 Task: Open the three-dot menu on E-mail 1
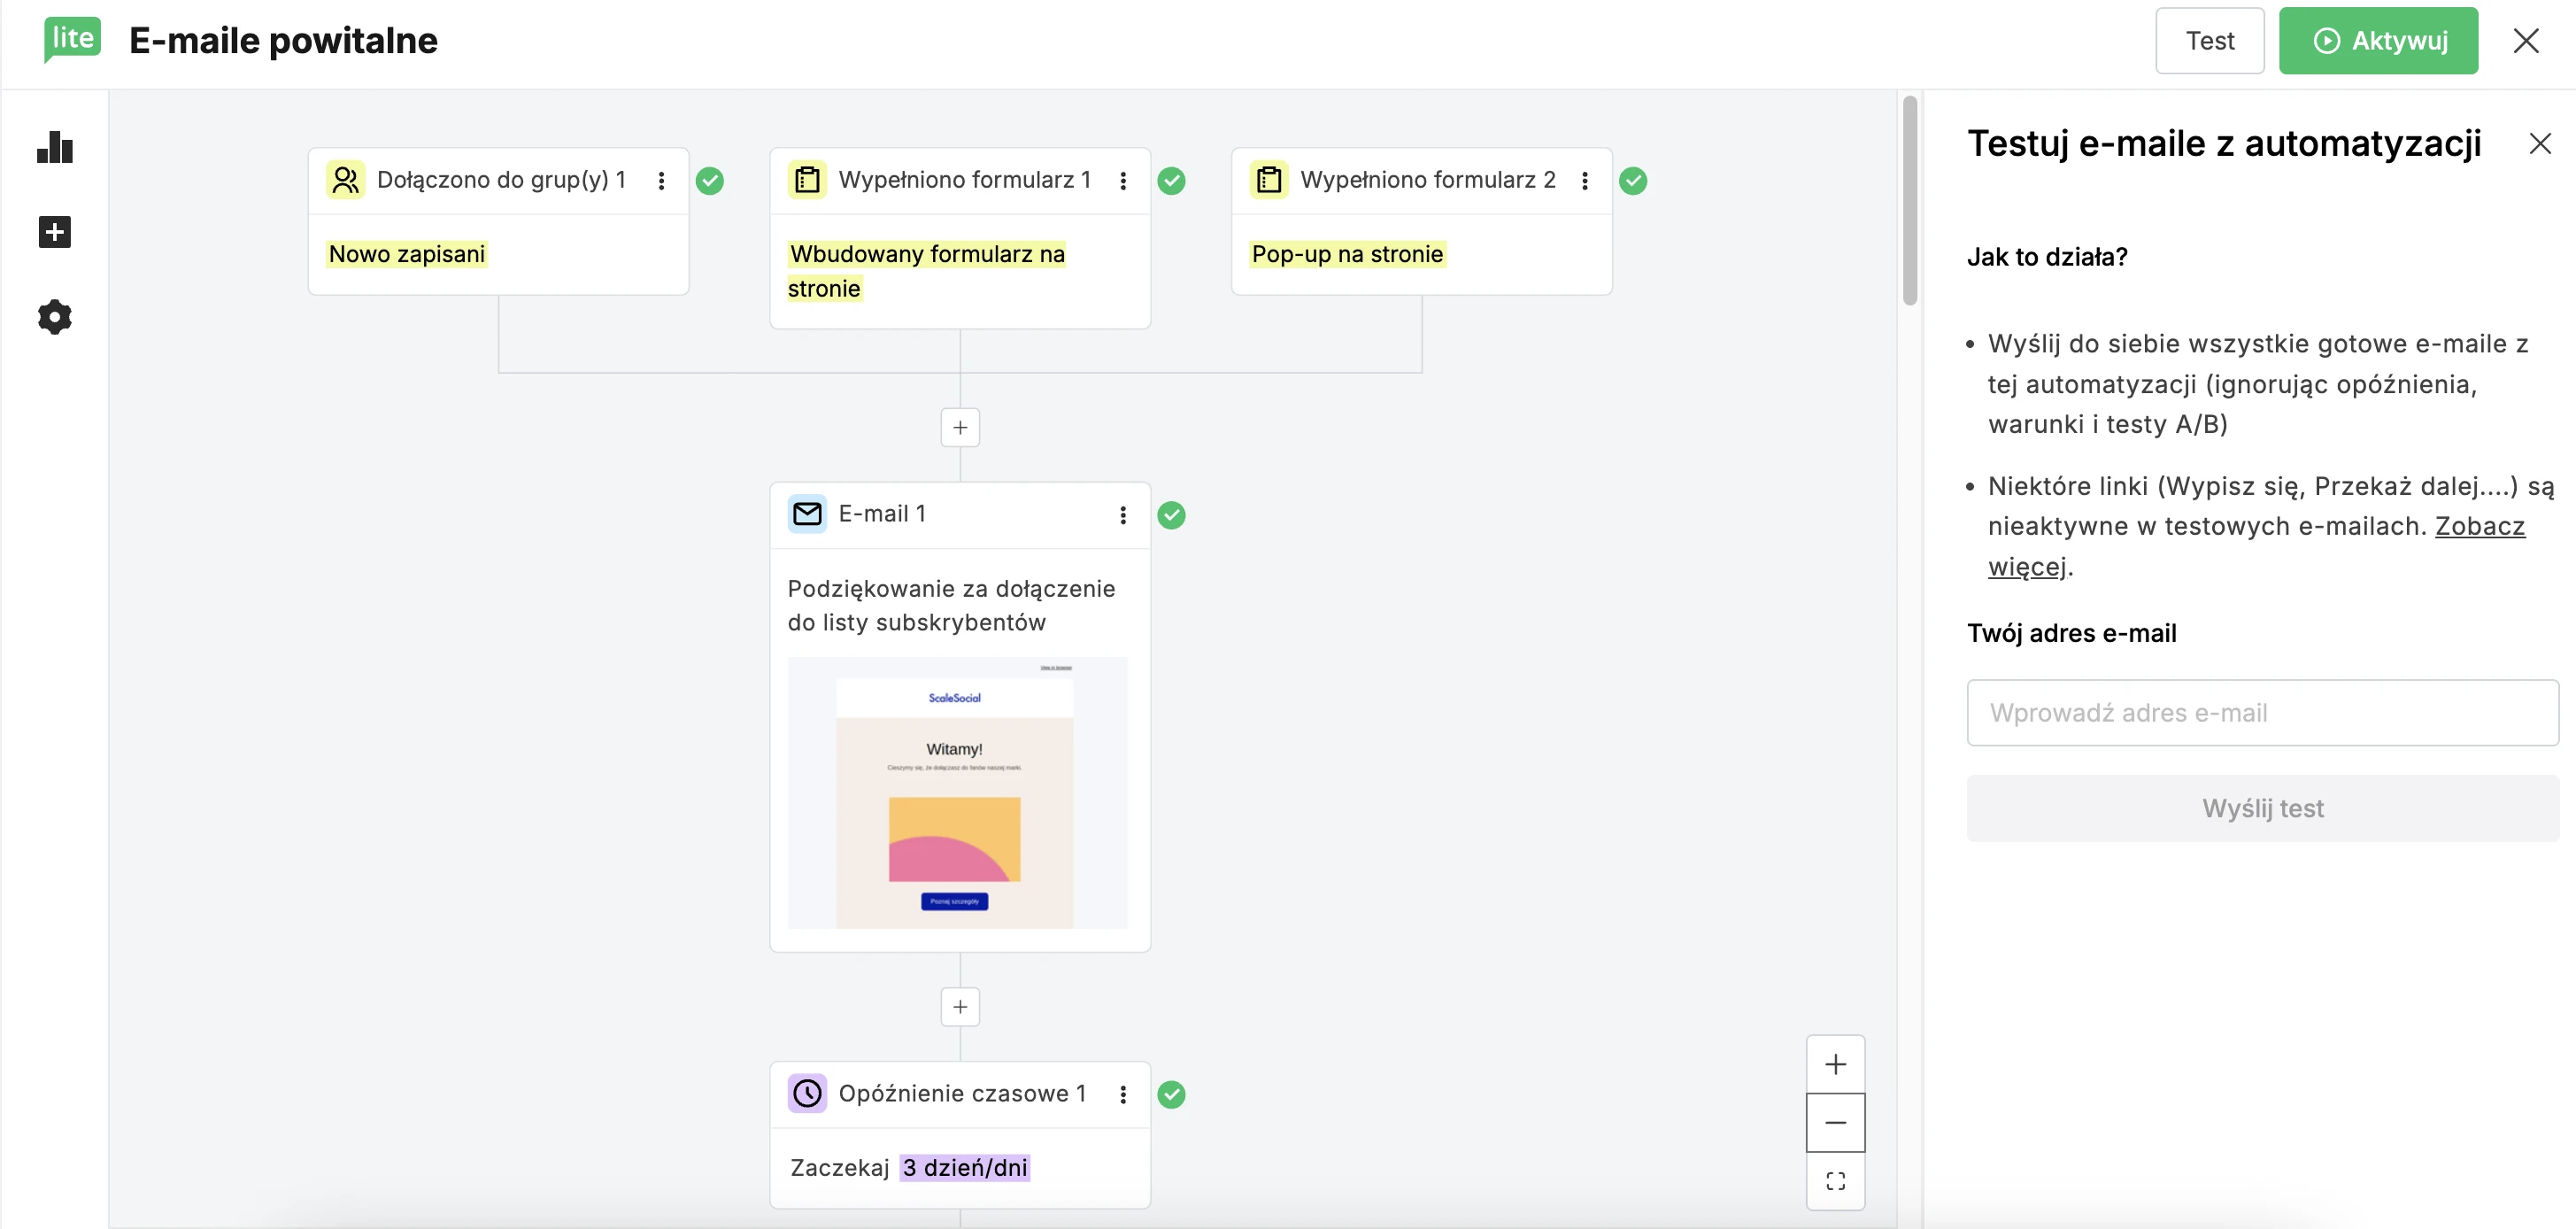click(x=1123, y=514)
